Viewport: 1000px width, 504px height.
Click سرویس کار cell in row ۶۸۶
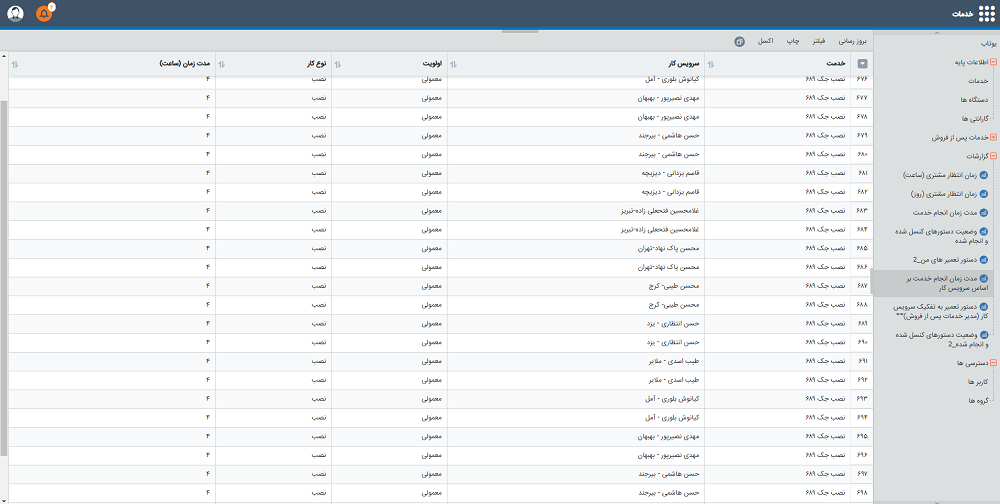575,267
